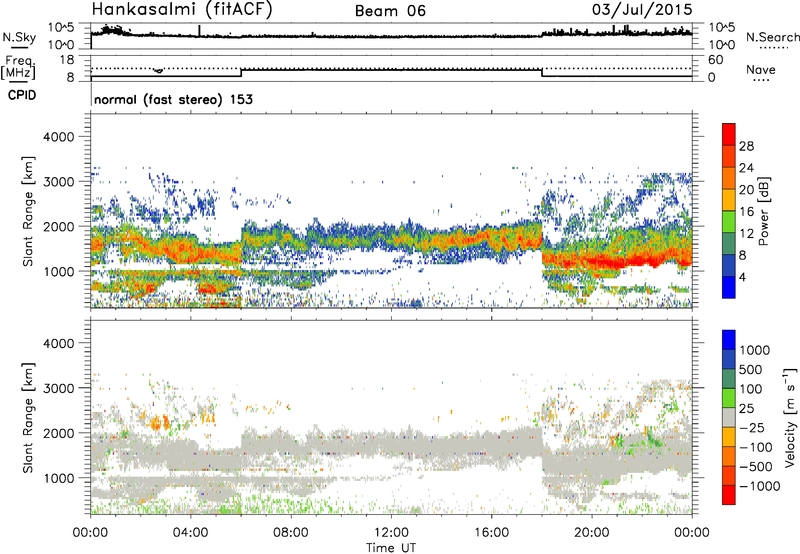This screenshot has height=554, width=800.
Task: Click the 4 label on power color bar
Action: pyautogui.click(x=743, y=277)
